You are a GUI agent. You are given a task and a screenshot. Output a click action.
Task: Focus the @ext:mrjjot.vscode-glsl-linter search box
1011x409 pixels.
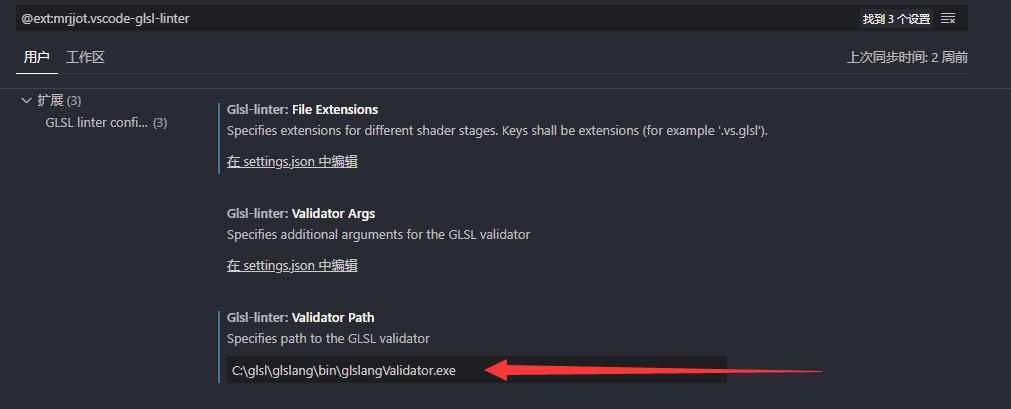click(x=438, y=19)
